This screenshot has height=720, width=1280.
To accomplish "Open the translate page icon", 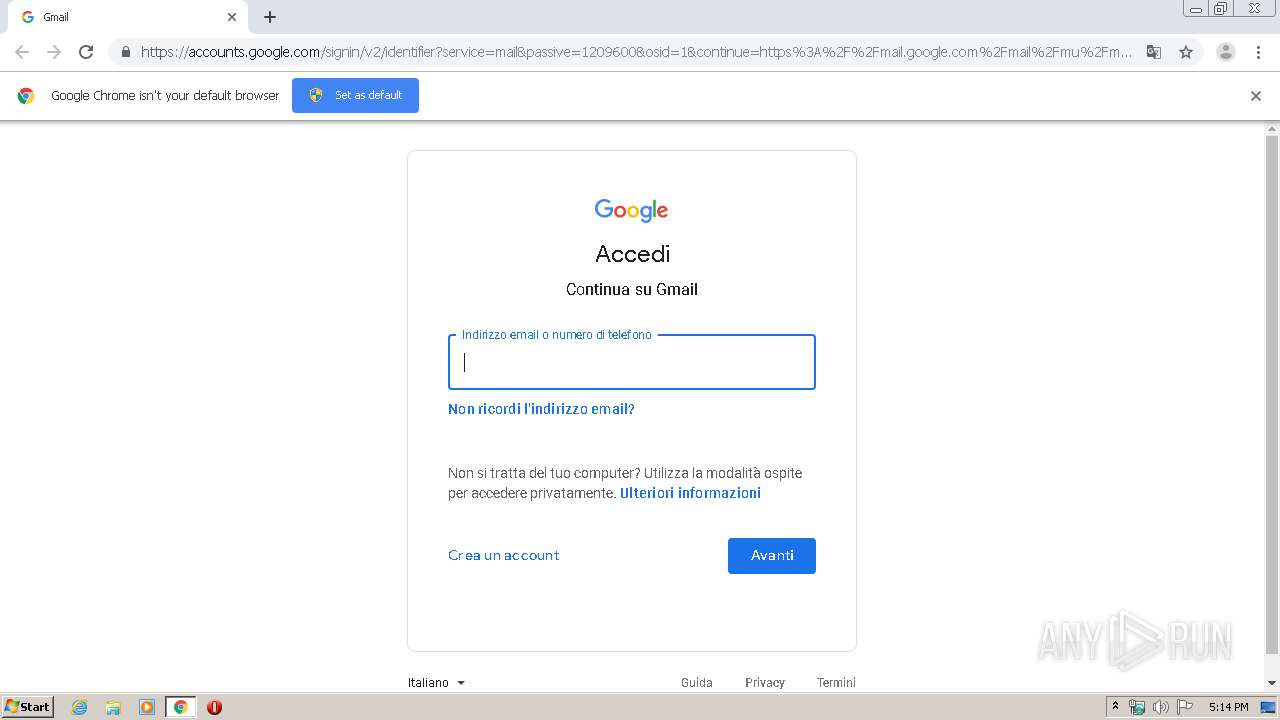I will [1154, 52].
